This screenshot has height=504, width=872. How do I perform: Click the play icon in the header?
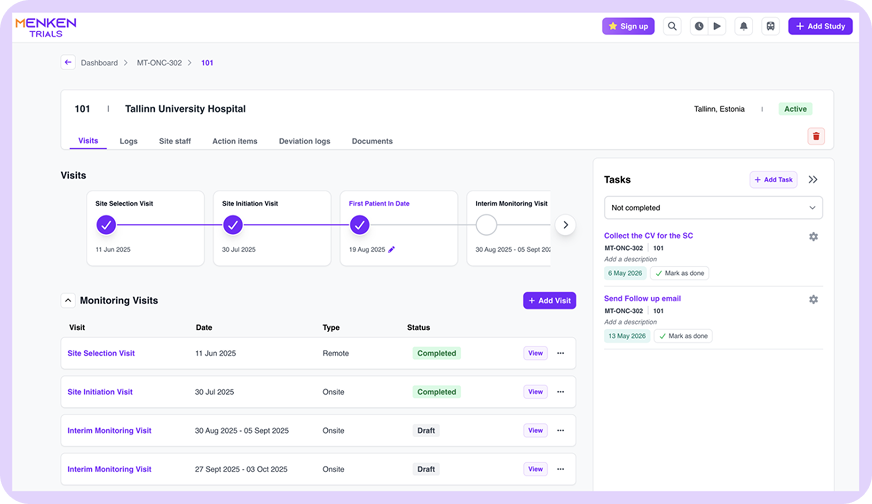pyautogui.click(x=717, y=26)
